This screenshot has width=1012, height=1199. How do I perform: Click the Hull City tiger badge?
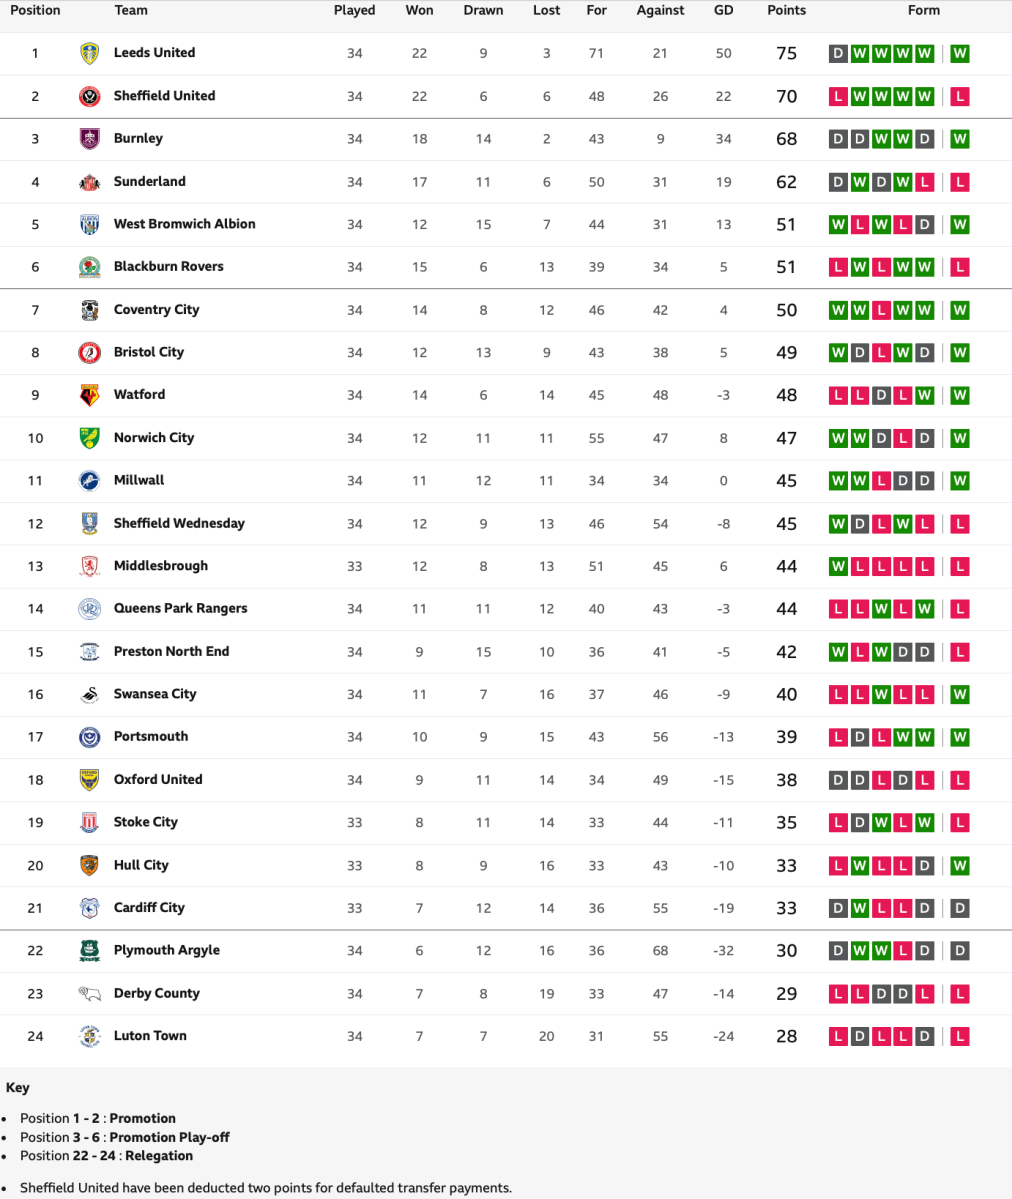click(x=90, y=865)
